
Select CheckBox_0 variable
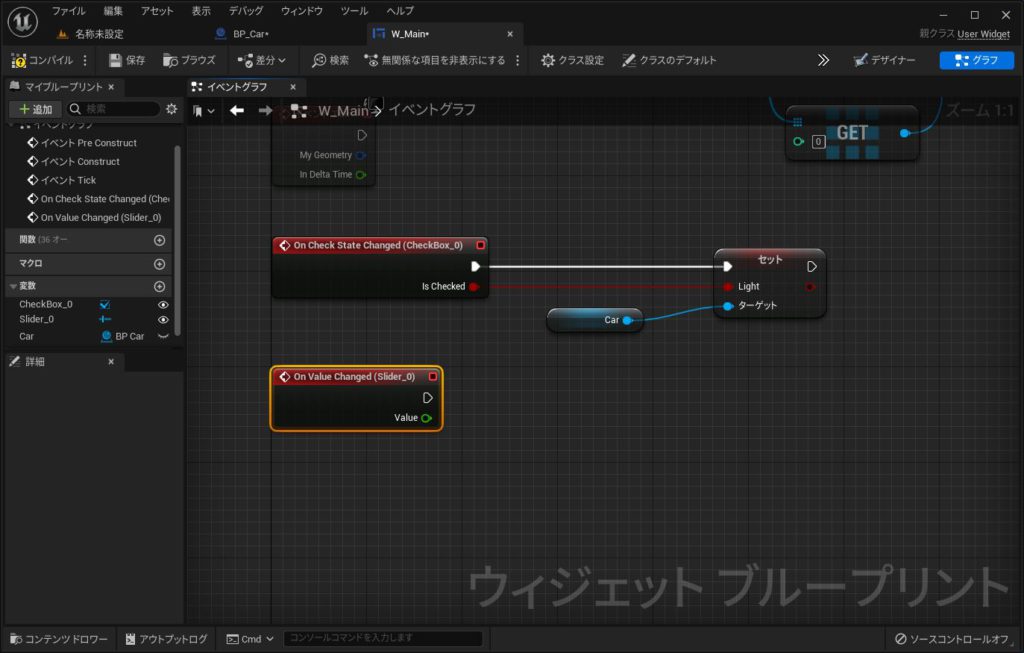click(46, 304)
